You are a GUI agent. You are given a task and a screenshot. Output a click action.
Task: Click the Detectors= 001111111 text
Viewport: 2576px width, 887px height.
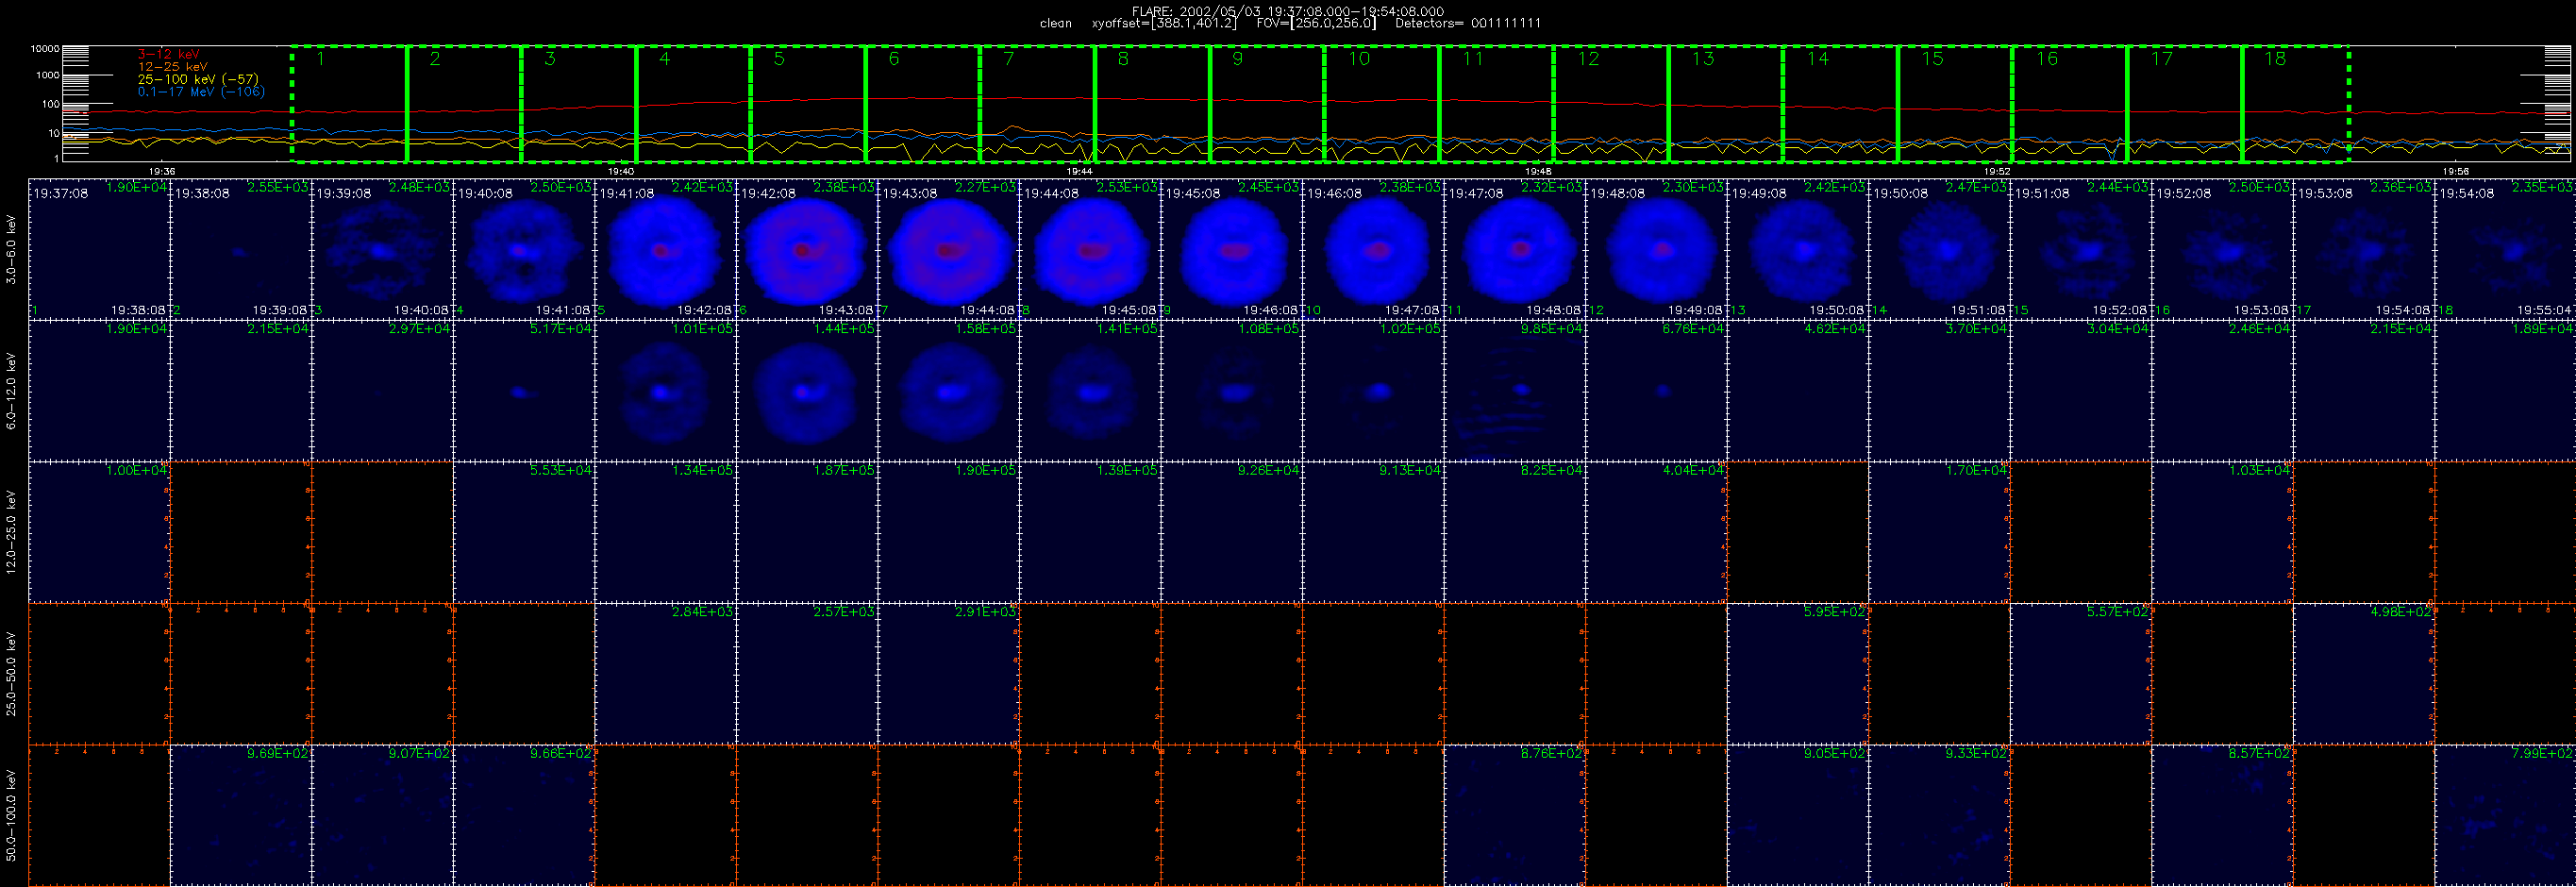coord(1468,23)
